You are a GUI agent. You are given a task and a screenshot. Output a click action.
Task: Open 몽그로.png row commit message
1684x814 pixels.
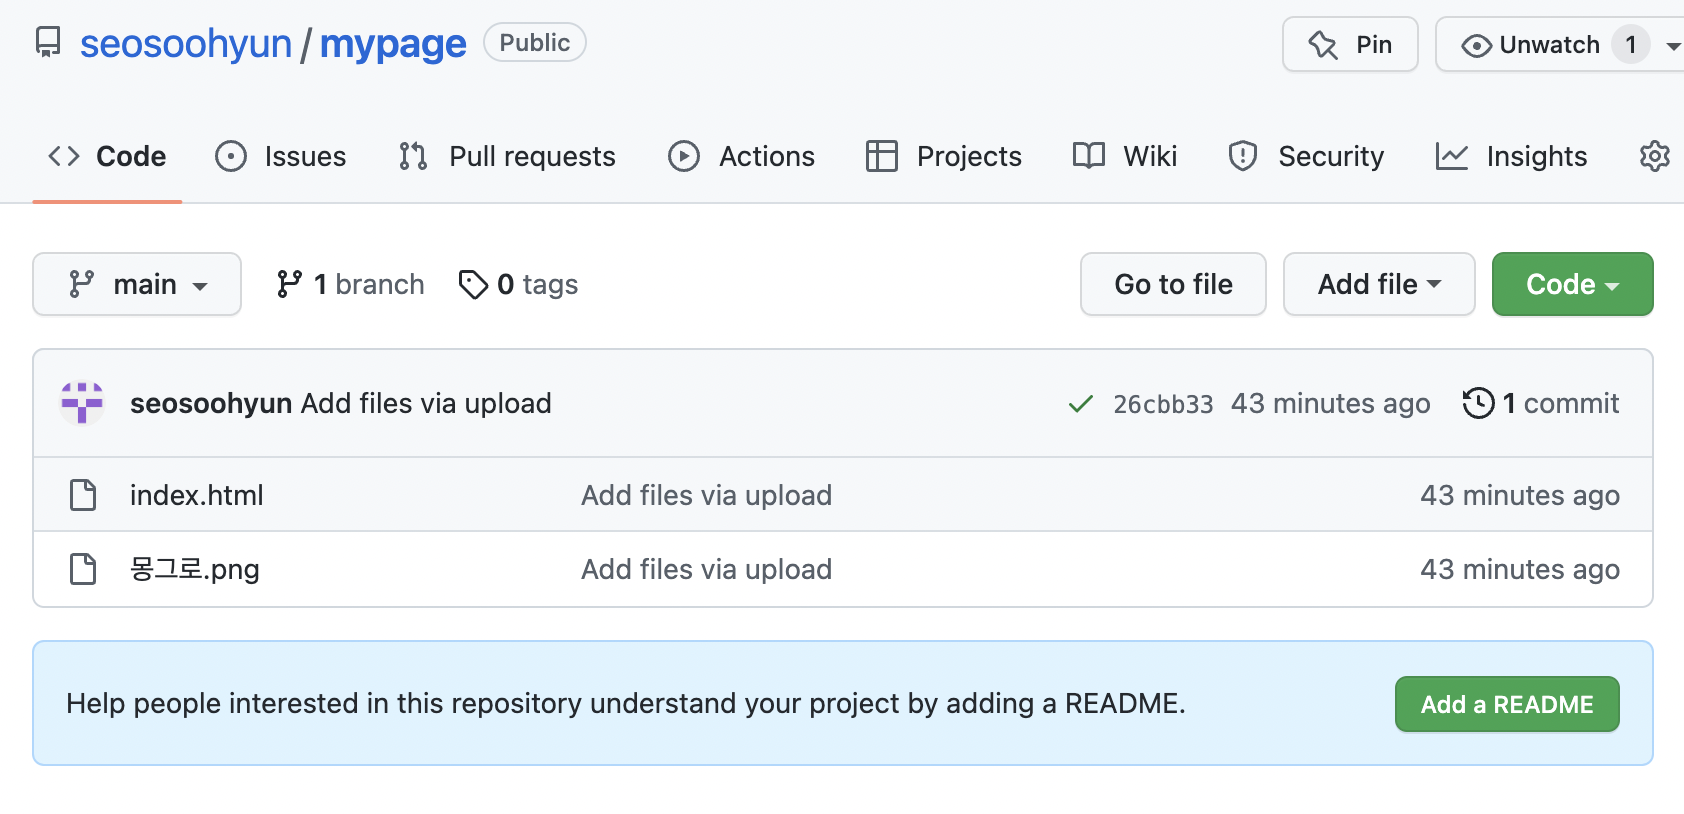(707, 569)
